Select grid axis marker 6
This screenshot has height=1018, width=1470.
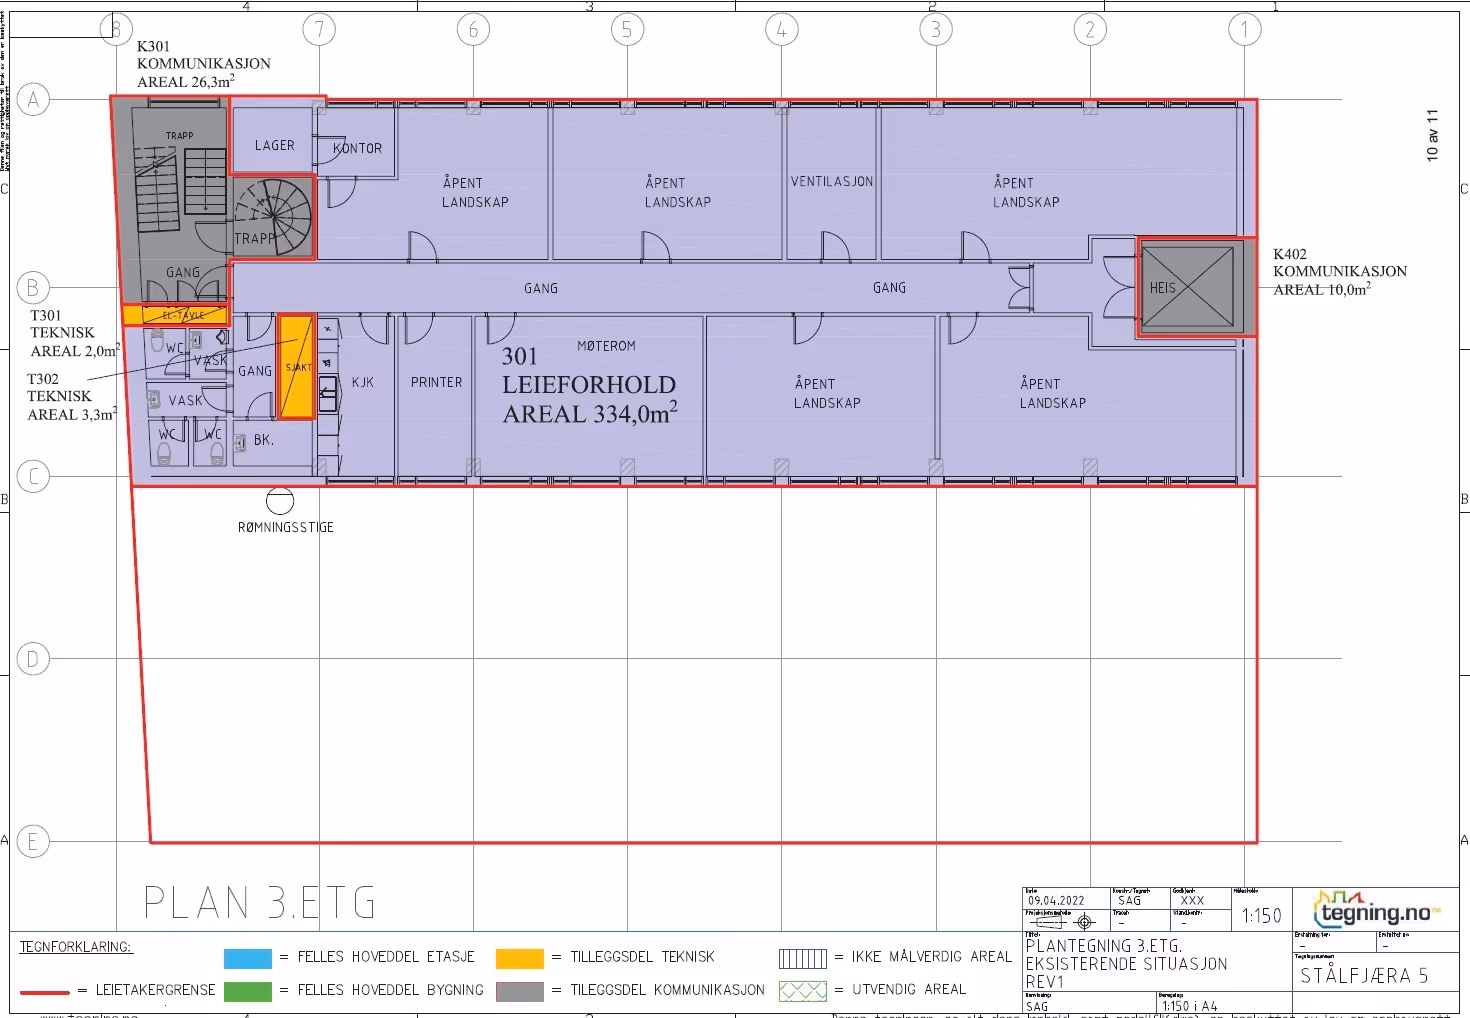[x=474, y=29]
